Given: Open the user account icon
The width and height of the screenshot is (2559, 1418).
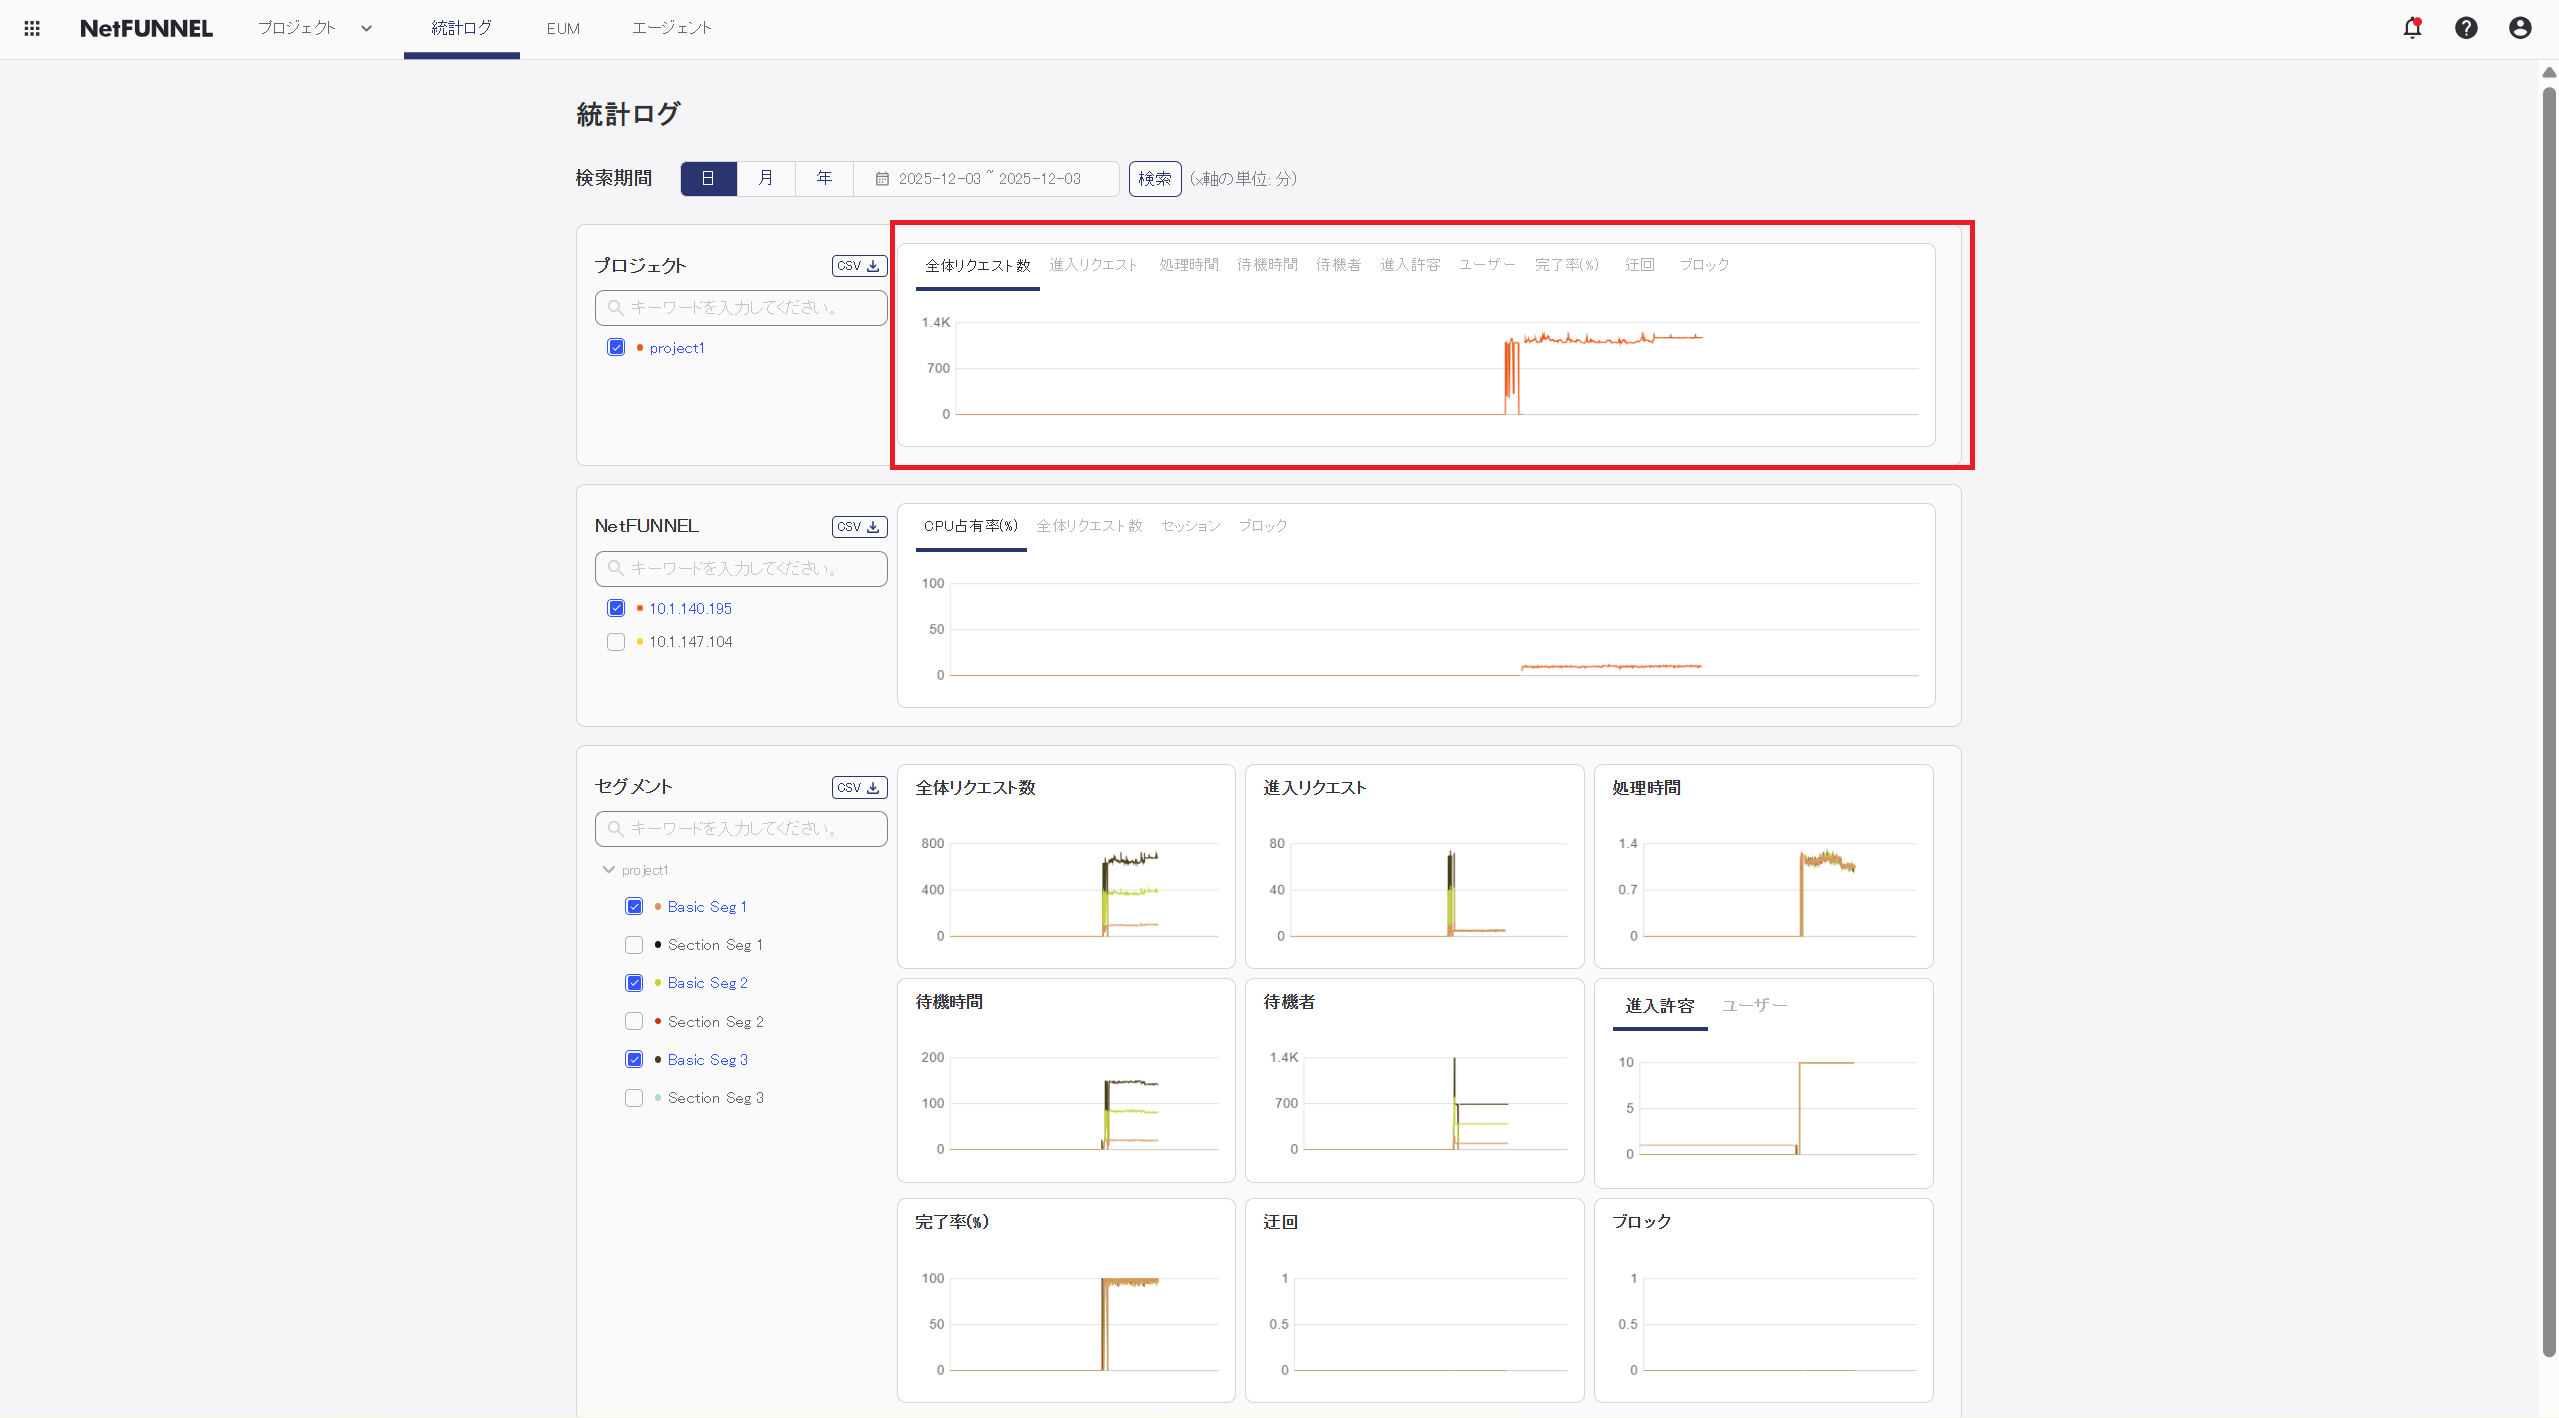Looking at the screenshot, I should (x=2520, y=28).
